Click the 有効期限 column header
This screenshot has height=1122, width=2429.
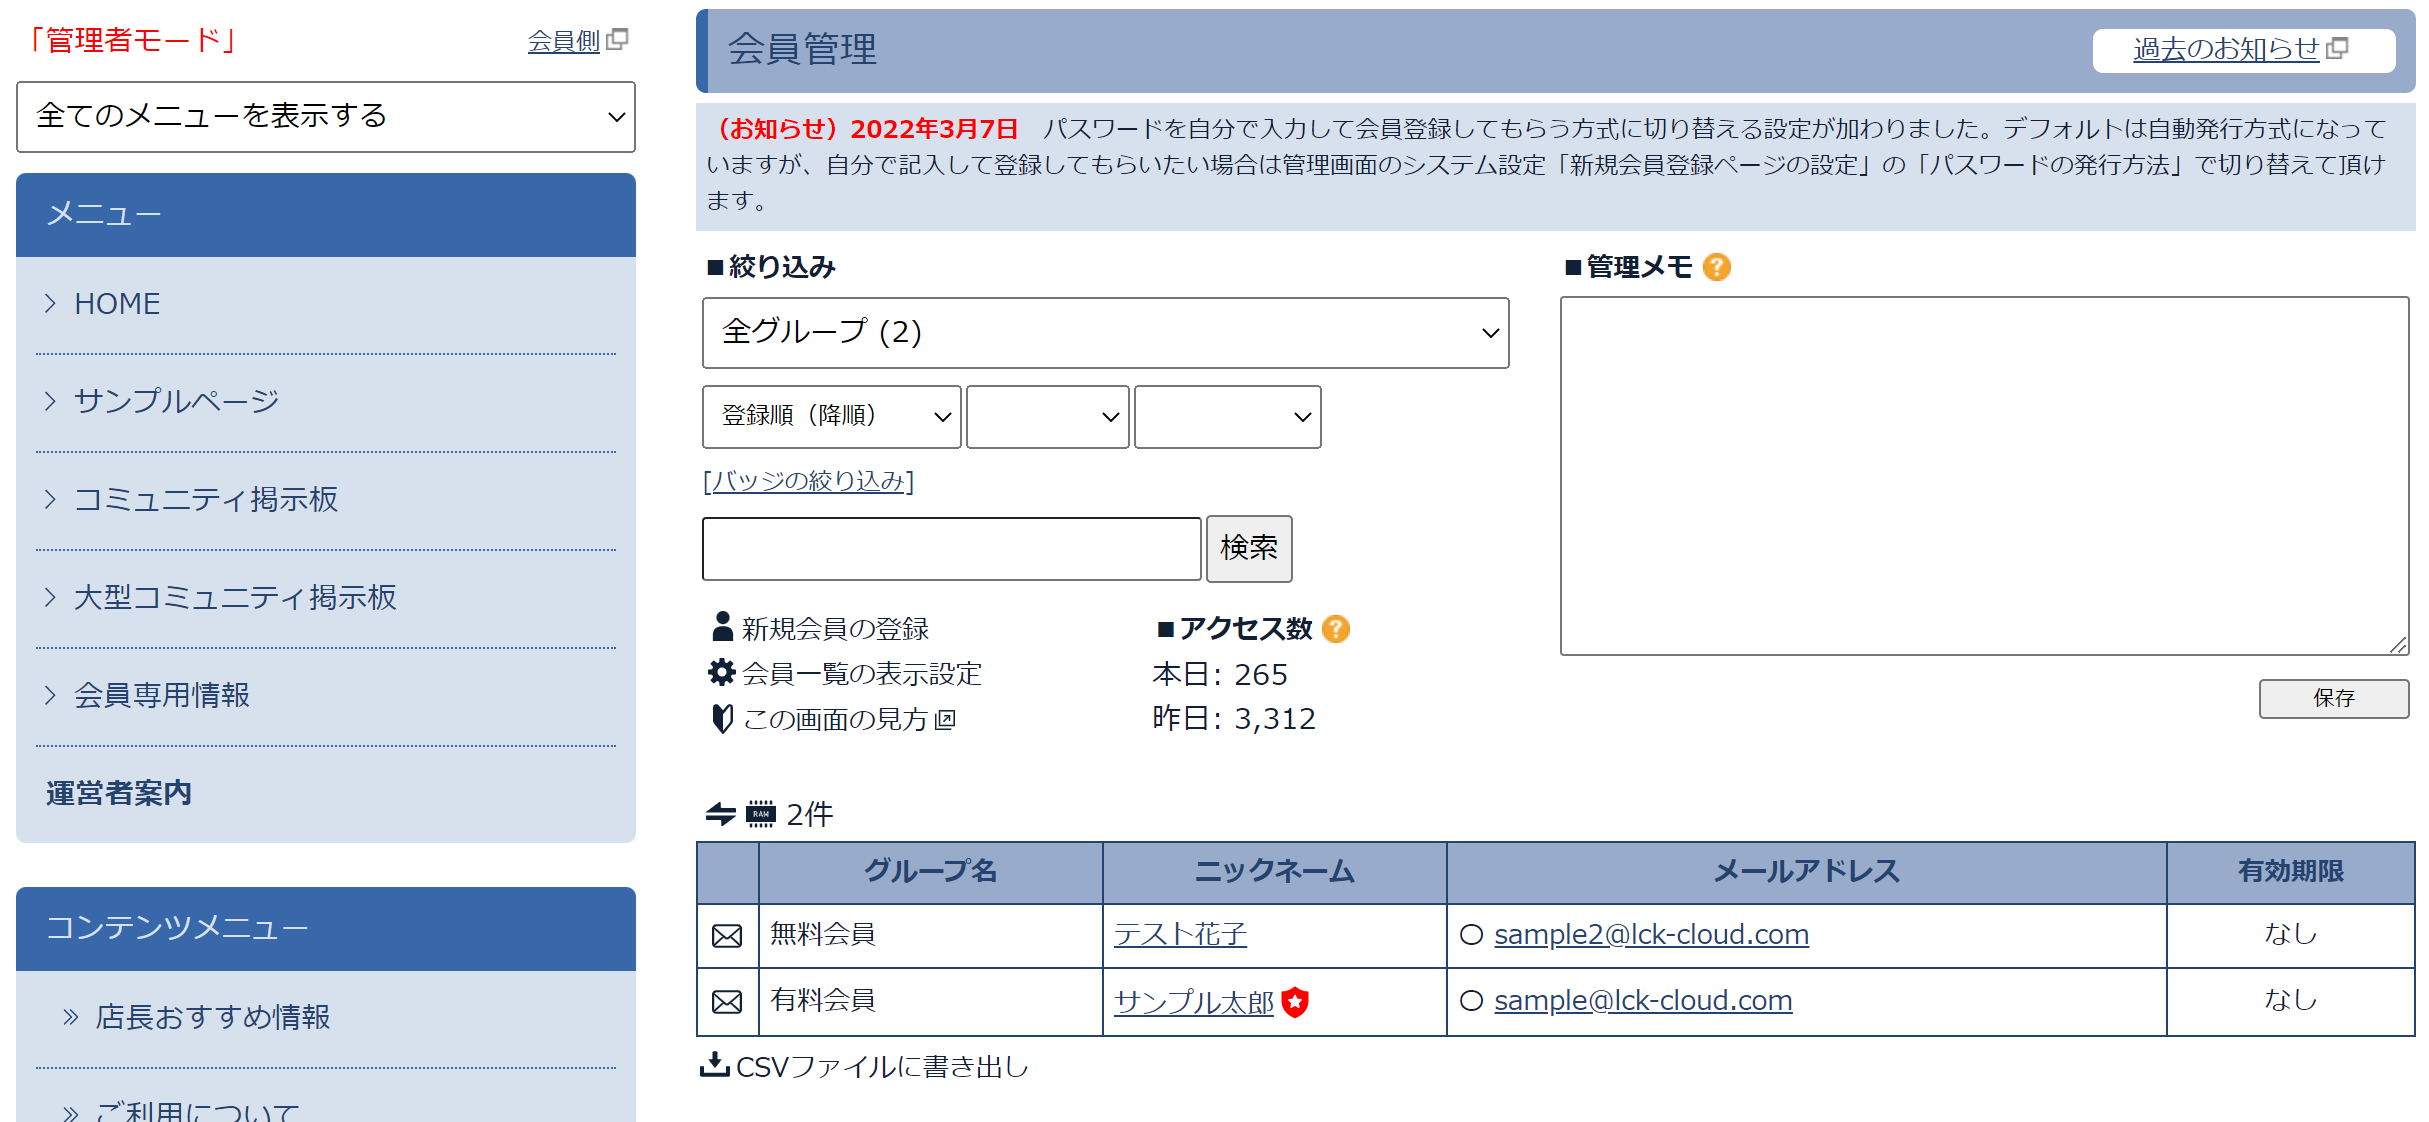(2291, 873)
